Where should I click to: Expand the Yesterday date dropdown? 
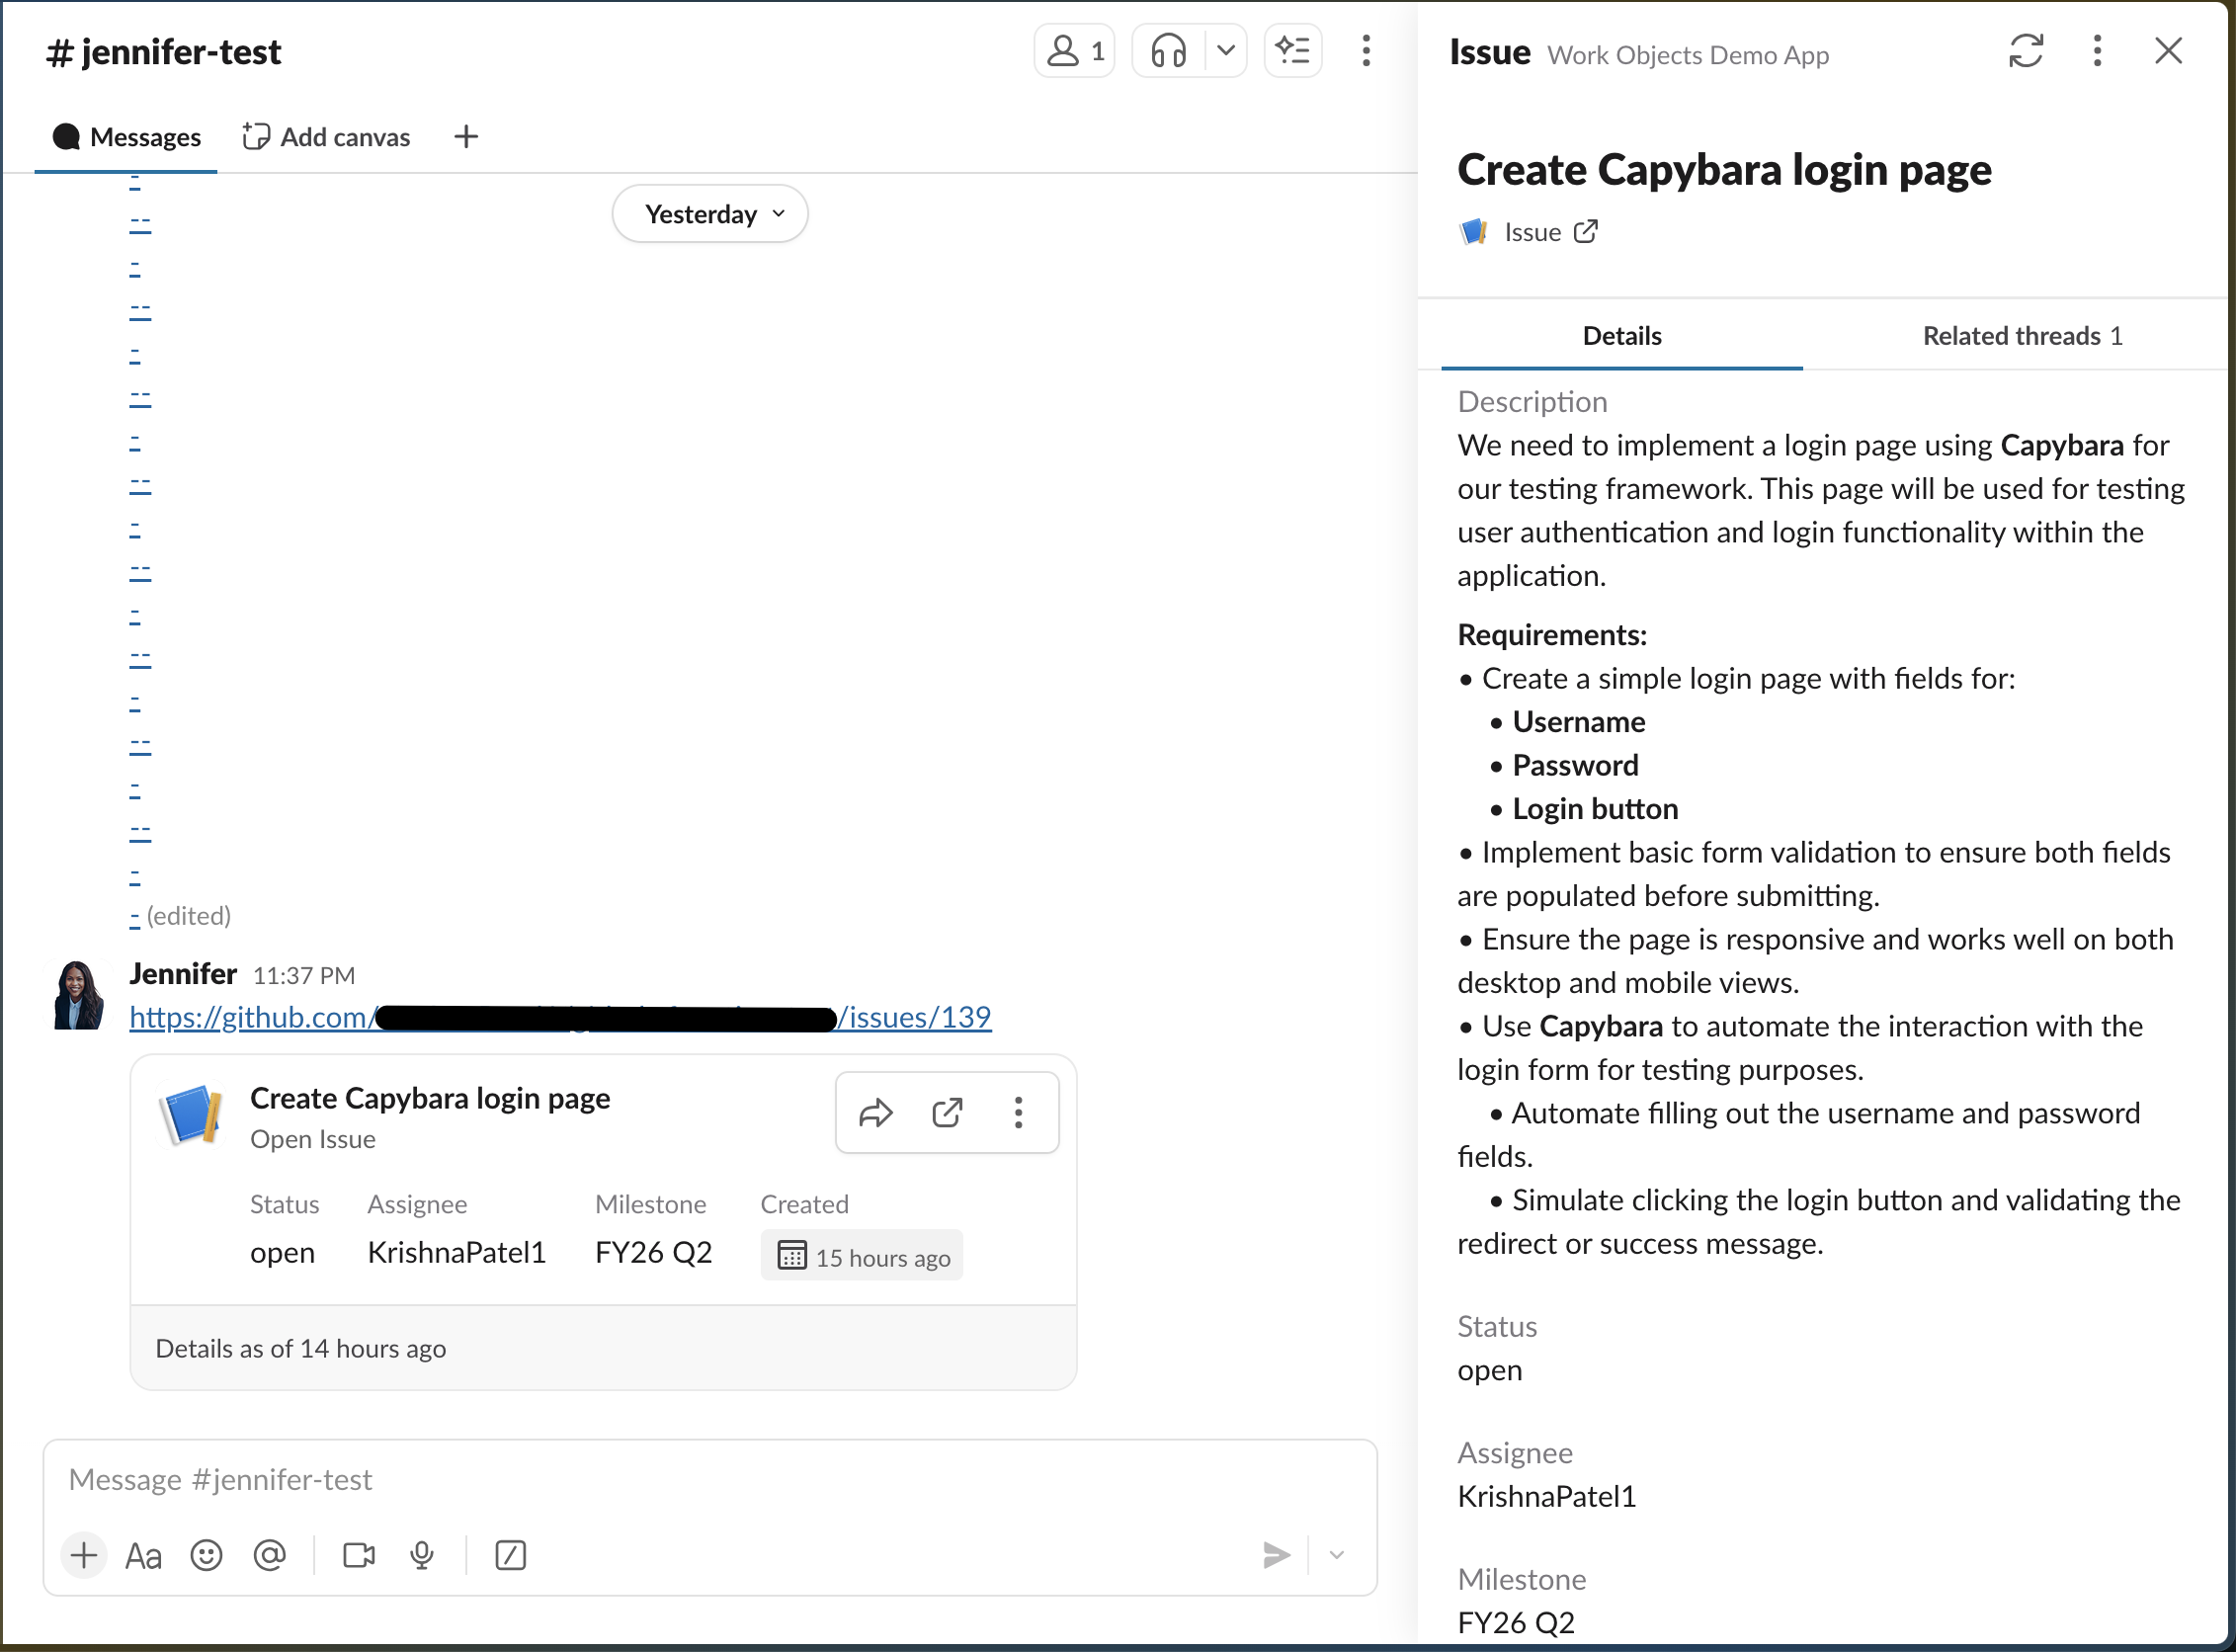(710, 214)
